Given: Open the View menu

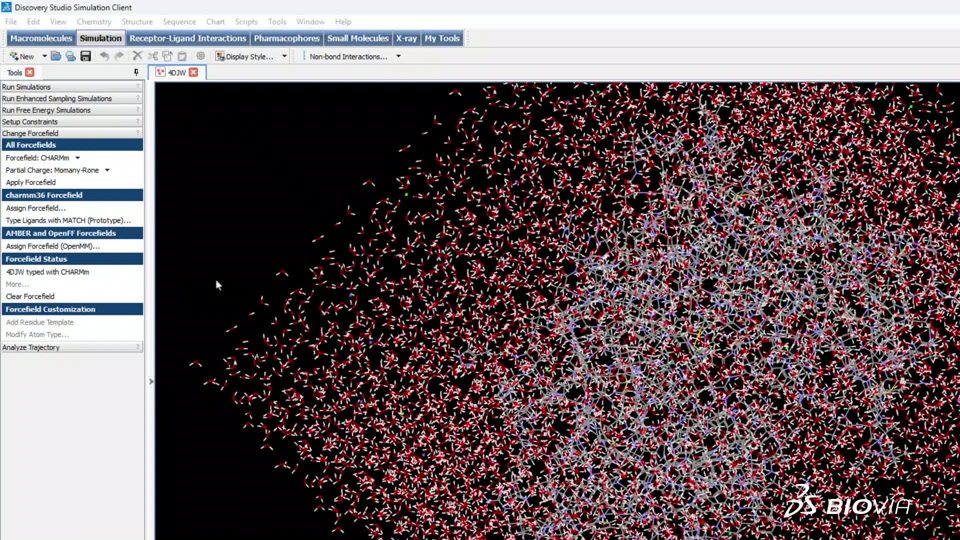Looking at the screenshot, I should point(58,21).
